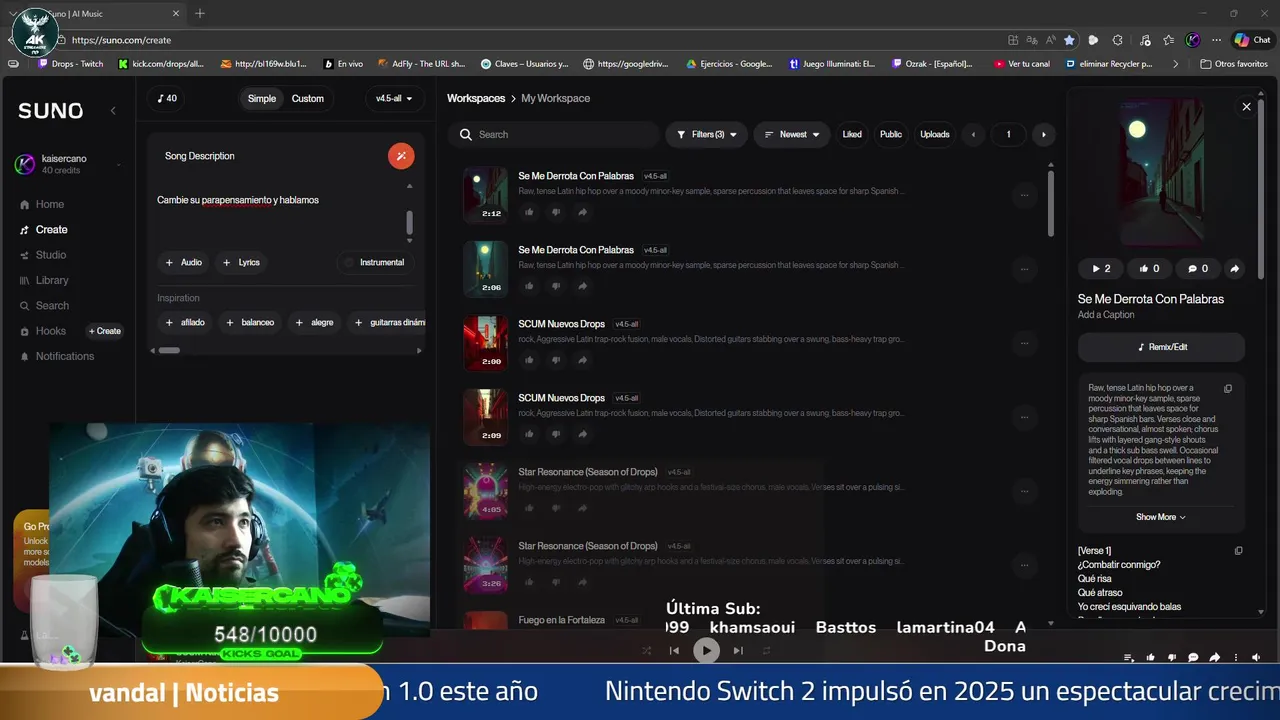Share the 2:12 Se Me Derrota track
Viewport: 1280px width, 720px height.
pyautogui.click(x=583, y=212)
